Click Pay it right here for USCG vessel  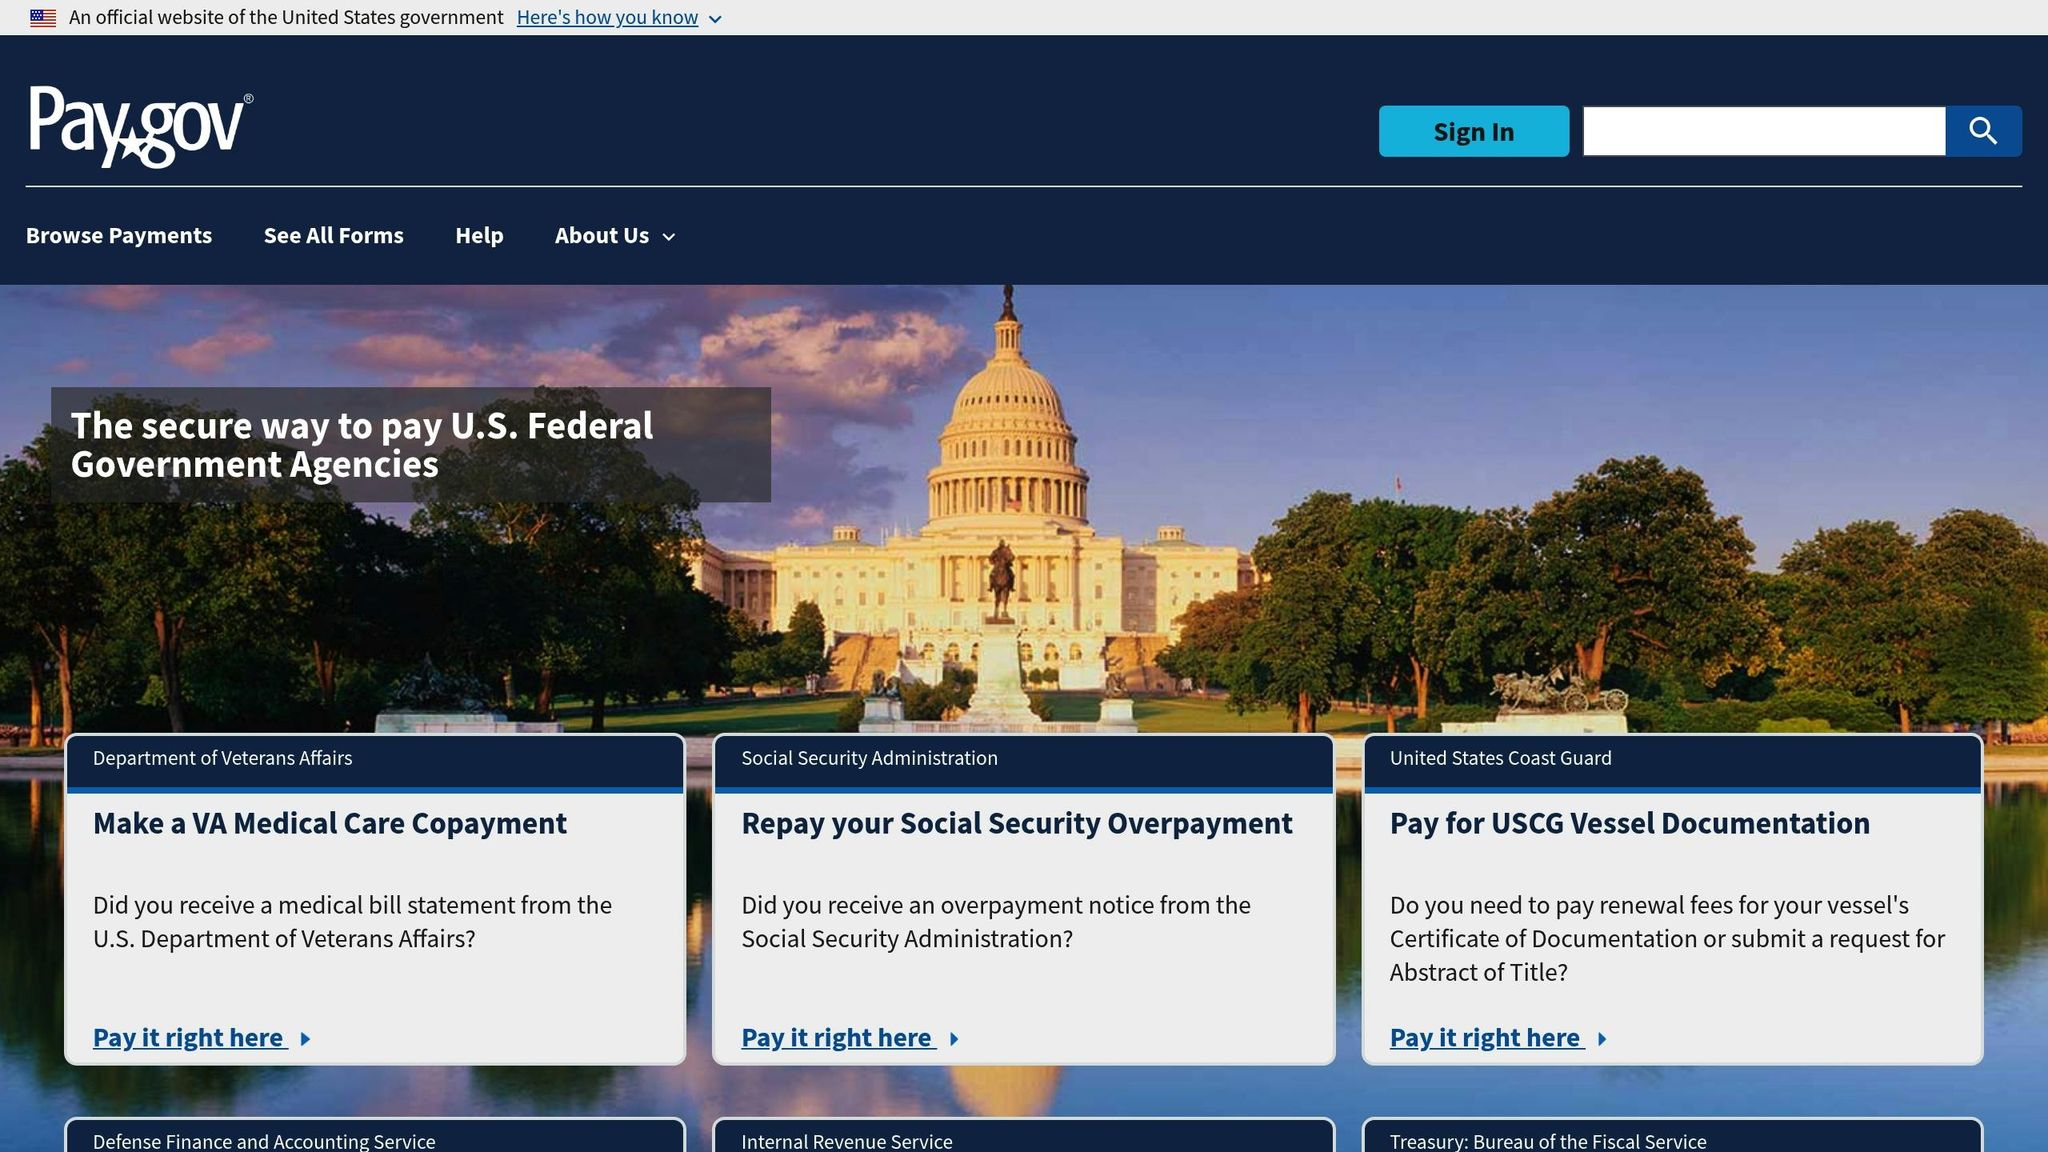pyautogui.click(x=1485, y=1038)
